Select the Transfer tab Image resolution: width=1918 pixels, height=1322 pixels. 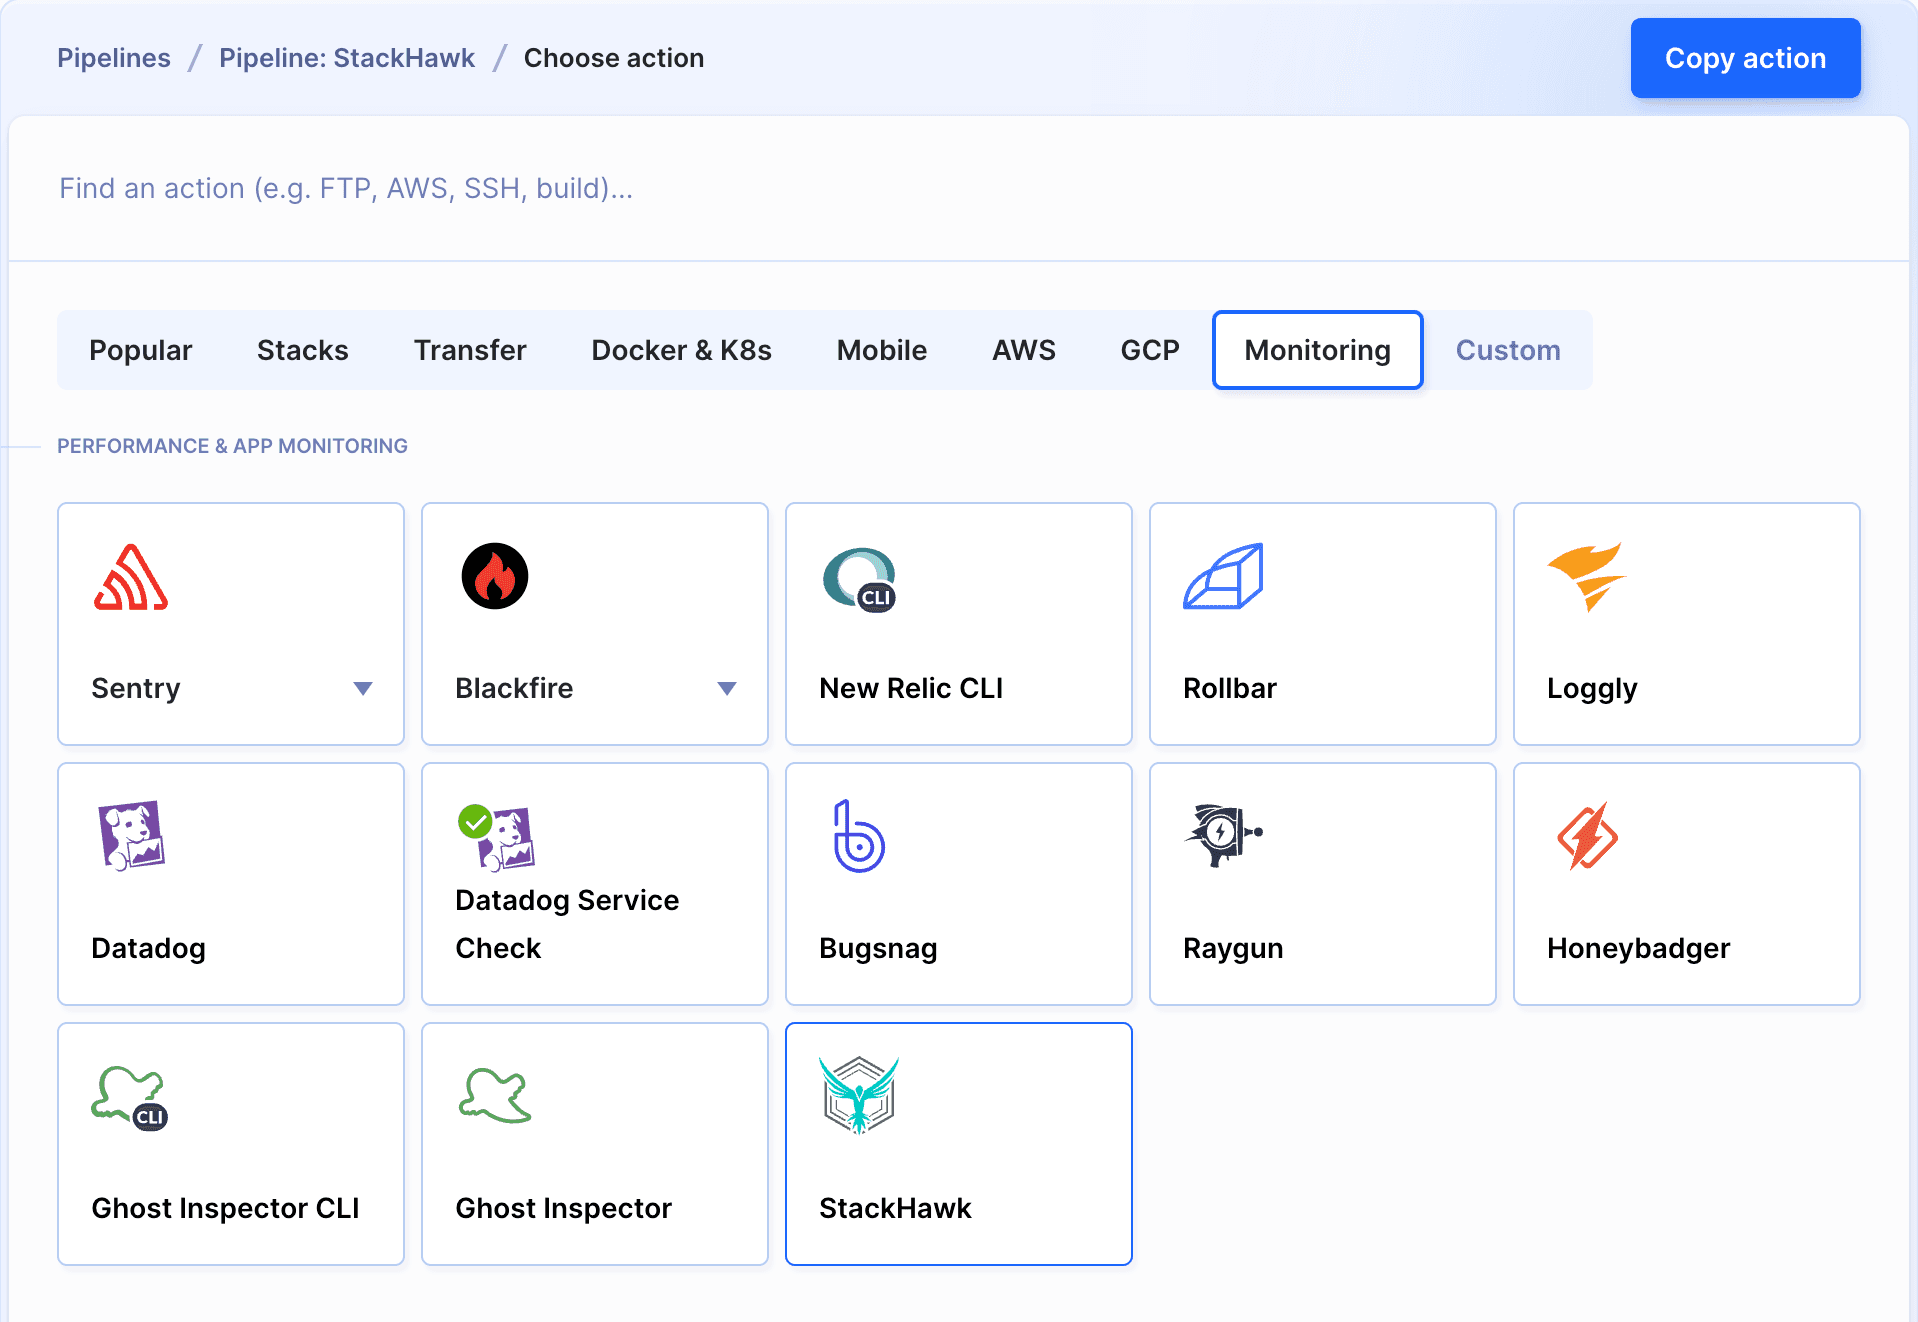point(470,350)
